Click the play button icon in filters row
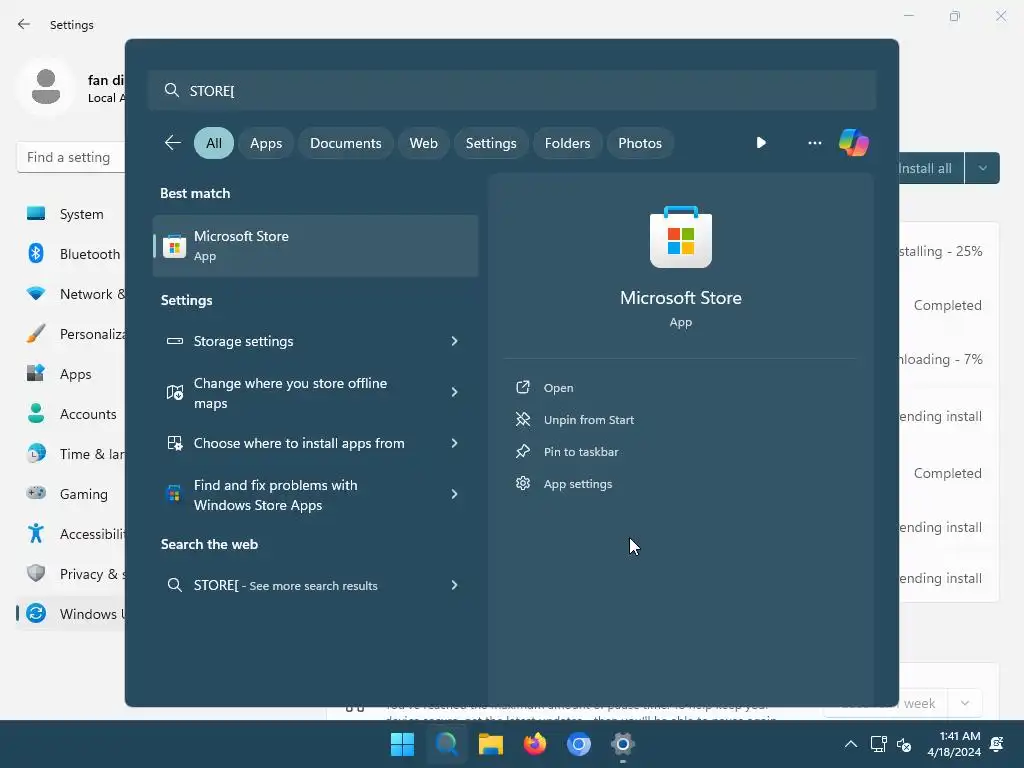Screen dimensions: 1024x768 pos(761,142)
